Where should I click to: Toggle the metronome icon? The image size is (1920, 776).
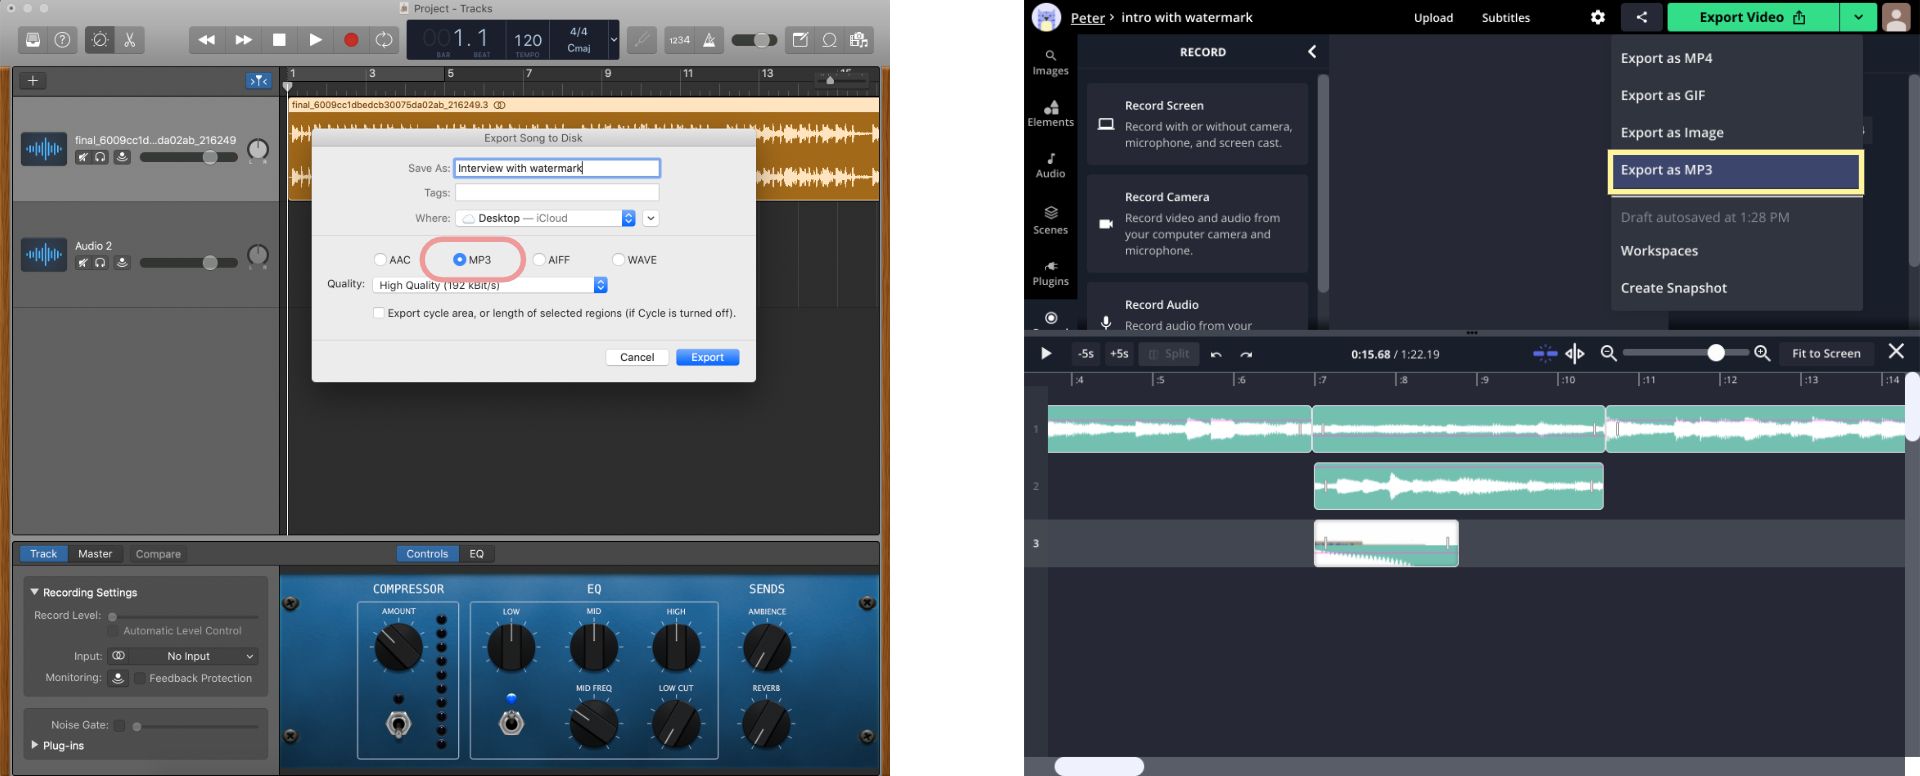(709, 40)
